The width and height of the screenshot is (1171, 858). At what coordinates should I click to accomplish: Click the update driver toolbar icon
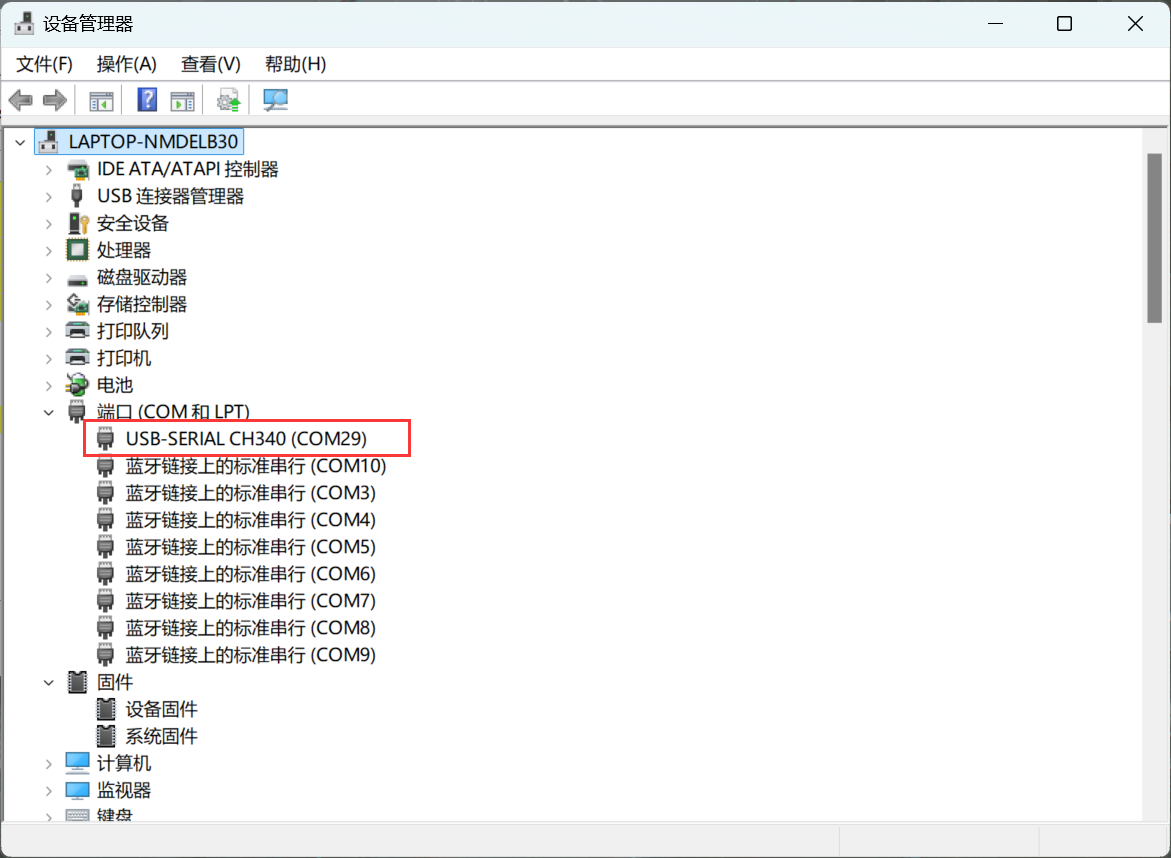pos(229,100)
